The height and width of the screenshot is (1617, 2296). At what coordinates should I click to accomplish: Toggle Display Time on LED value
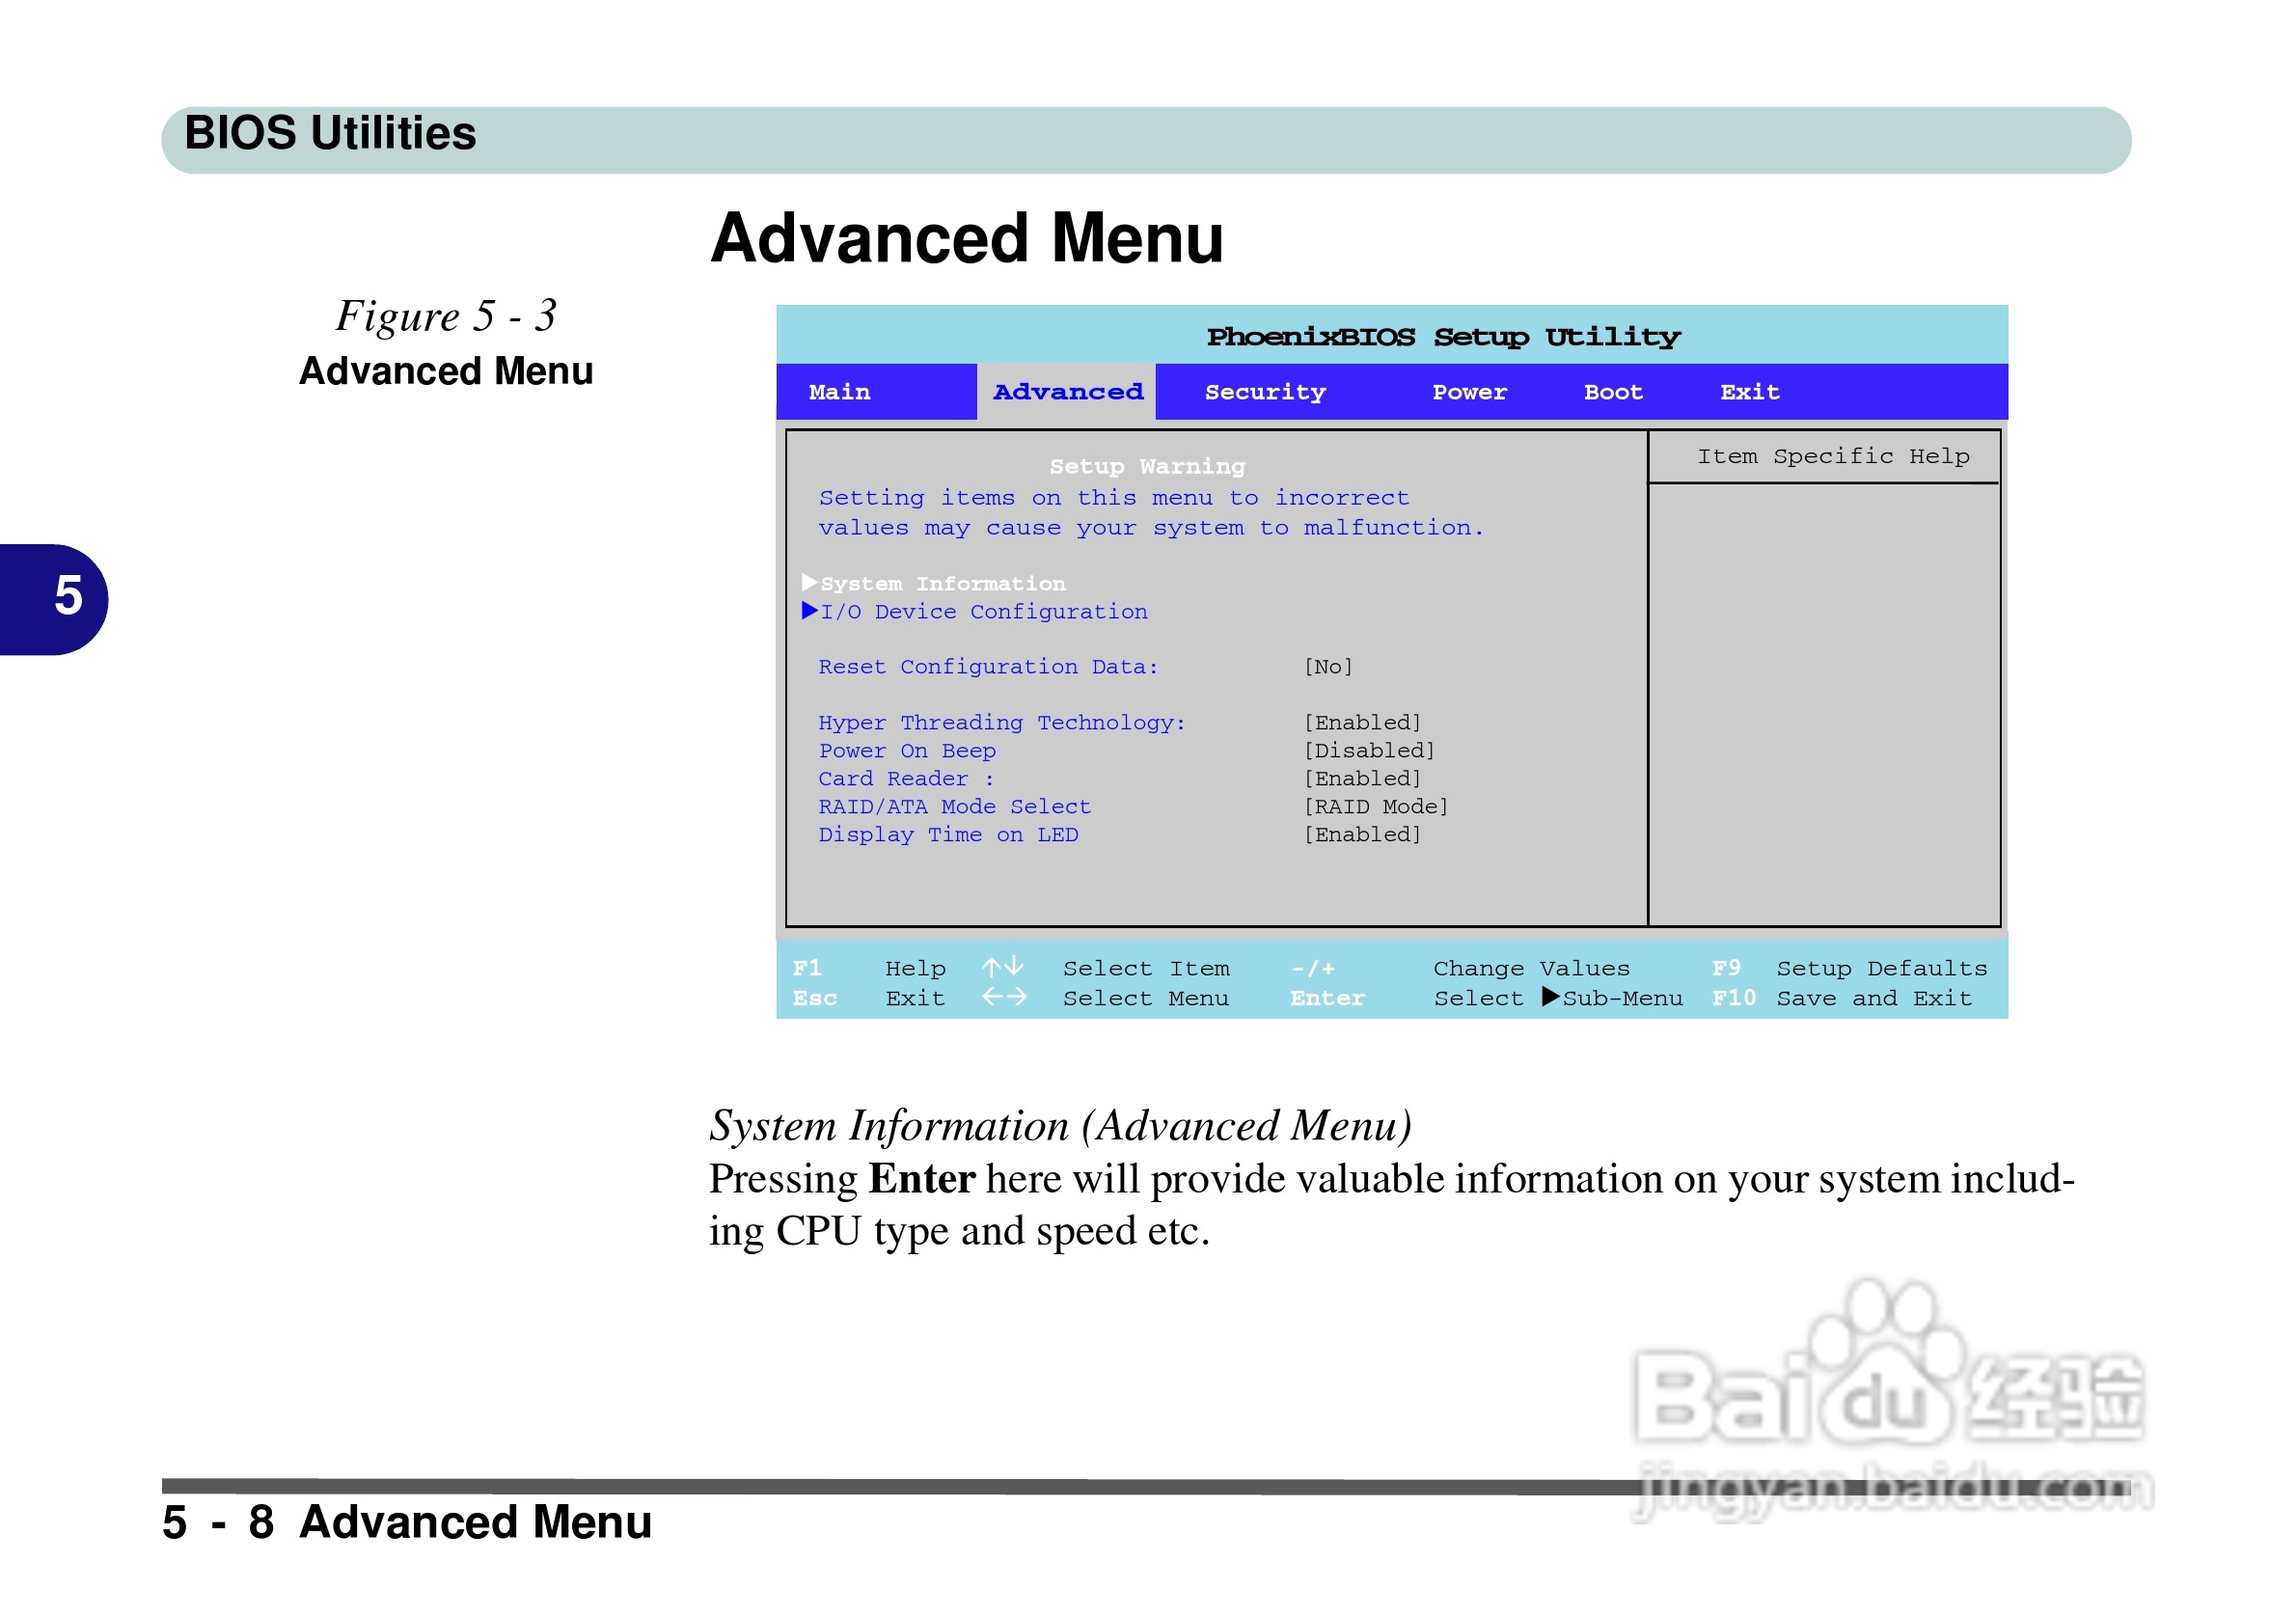pyautogui.click(x=1361, y=834)
